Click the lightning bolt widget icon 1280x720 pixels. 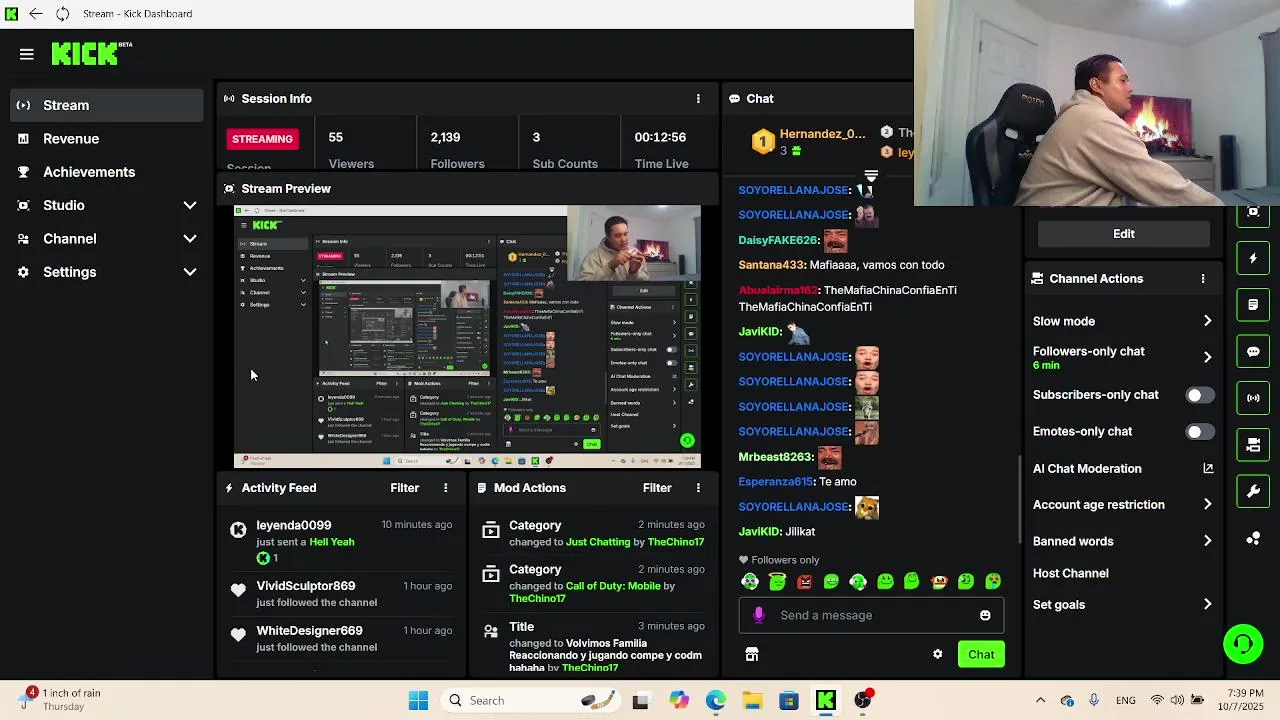coord(1253,259)
